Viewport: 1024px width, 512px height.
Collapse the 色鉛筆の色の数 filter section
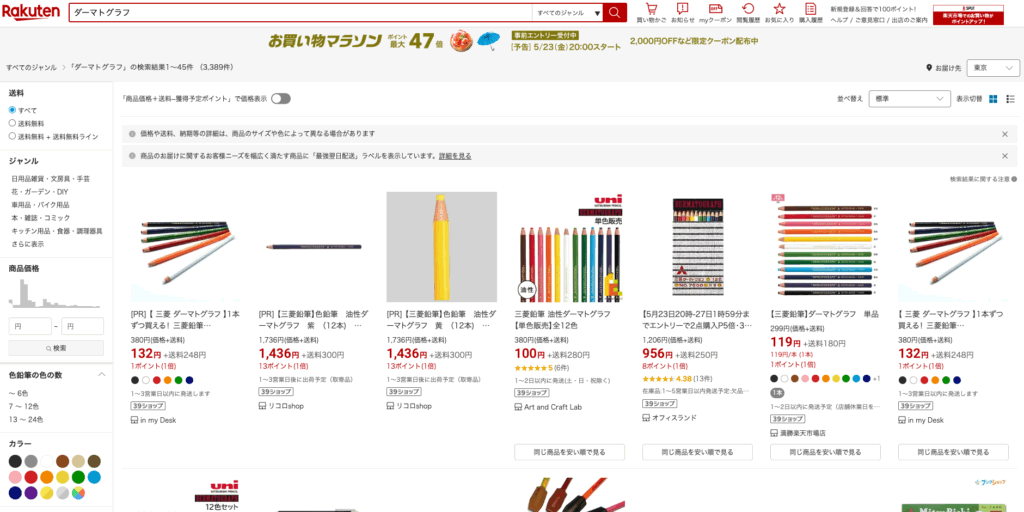(102, 374)
